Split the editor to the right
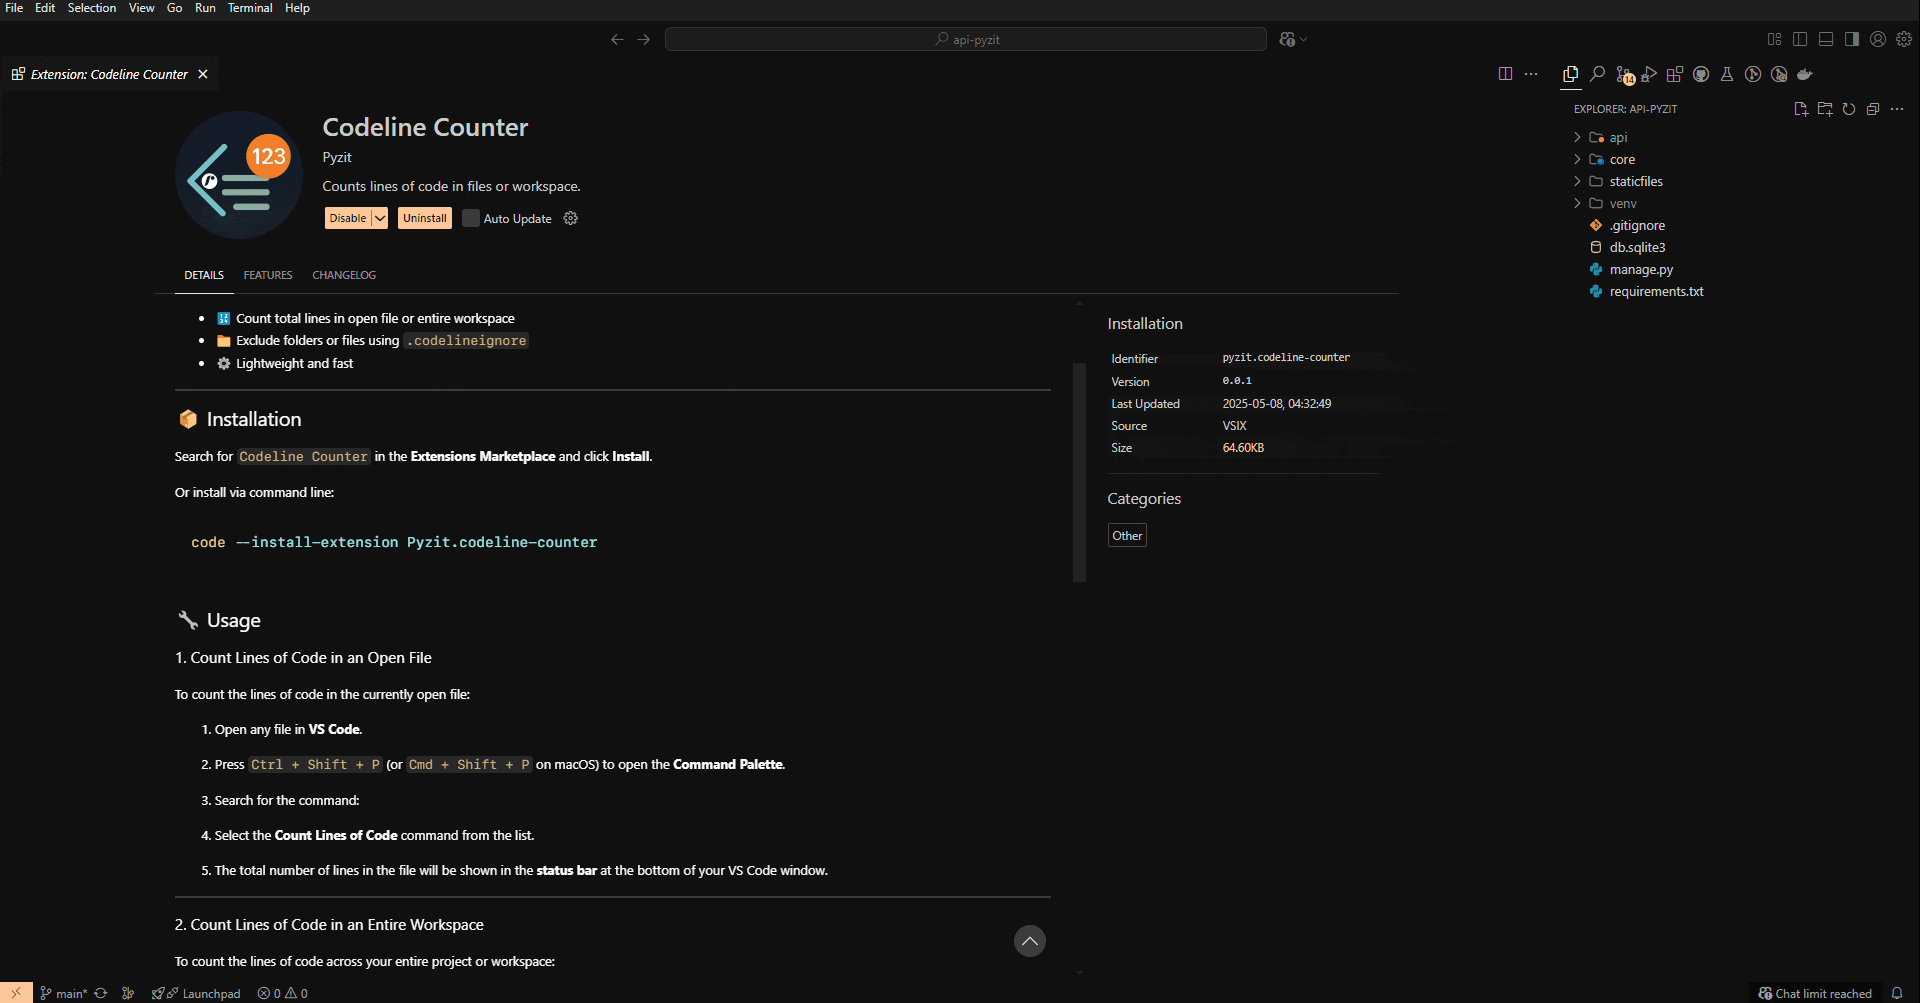This screenshot has height=1003, width=1920. (x=1505, y=74)
